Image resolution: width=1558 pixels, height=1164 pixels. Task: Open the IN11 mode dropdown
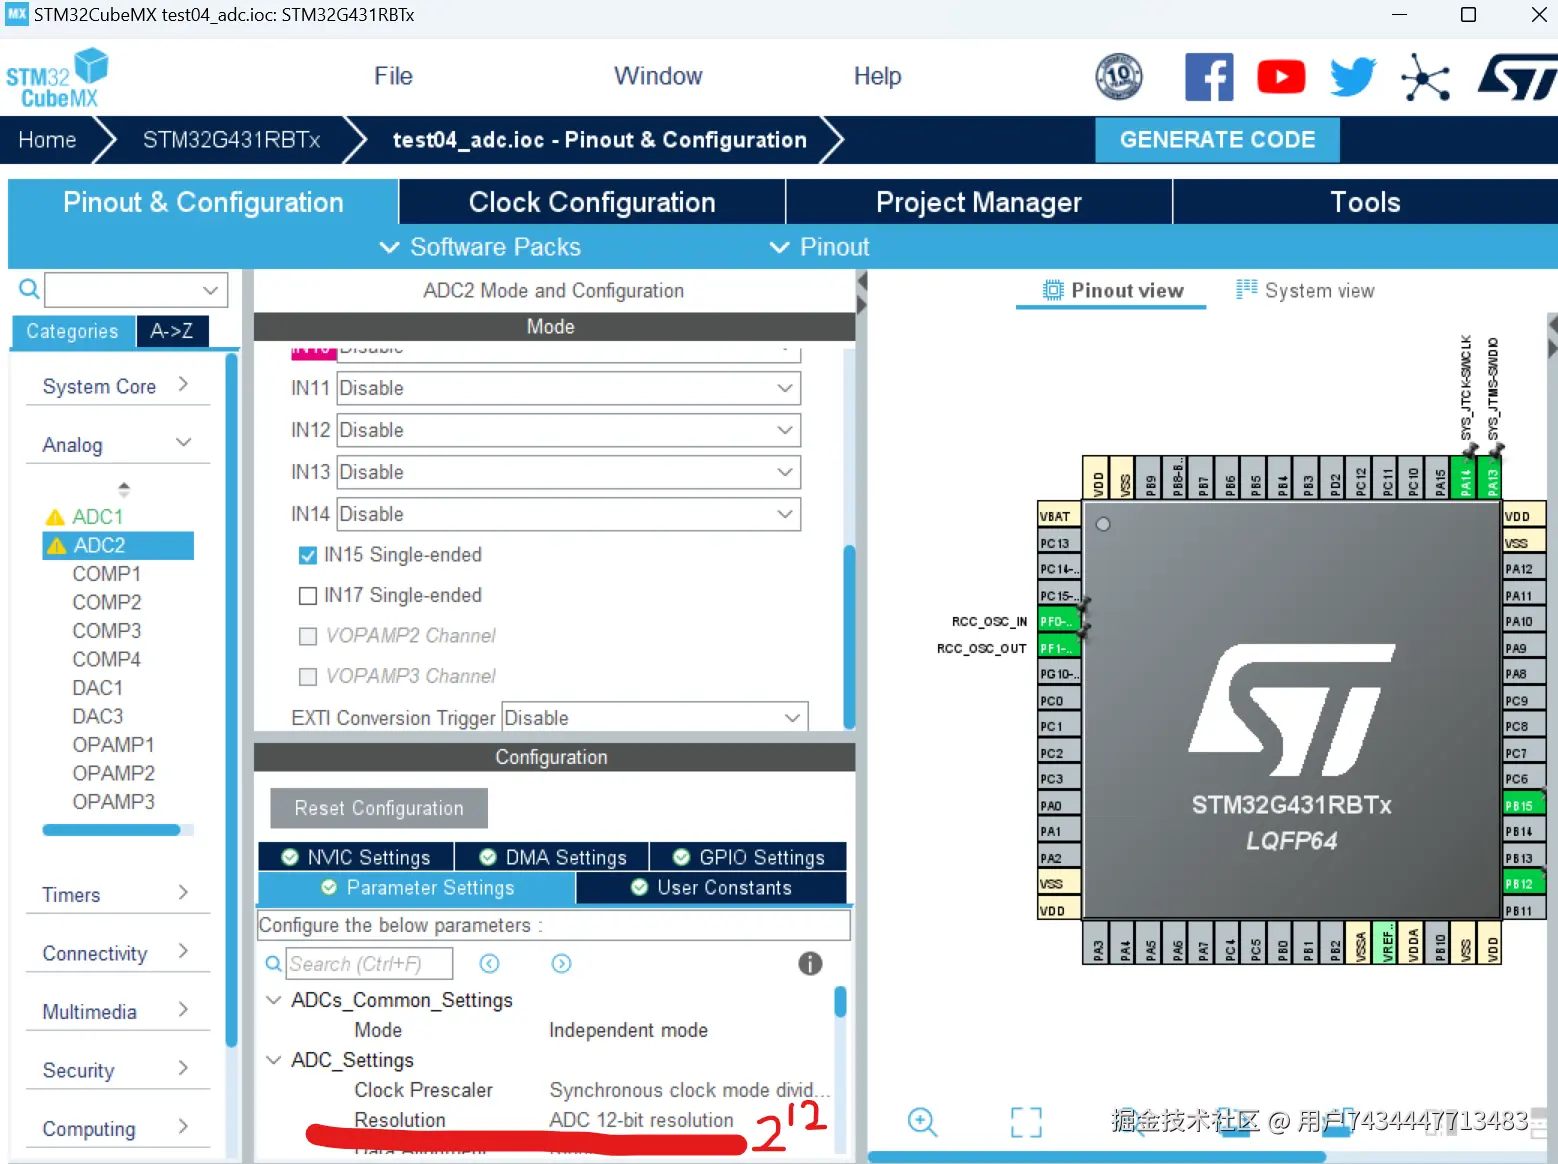click(568, 388)
